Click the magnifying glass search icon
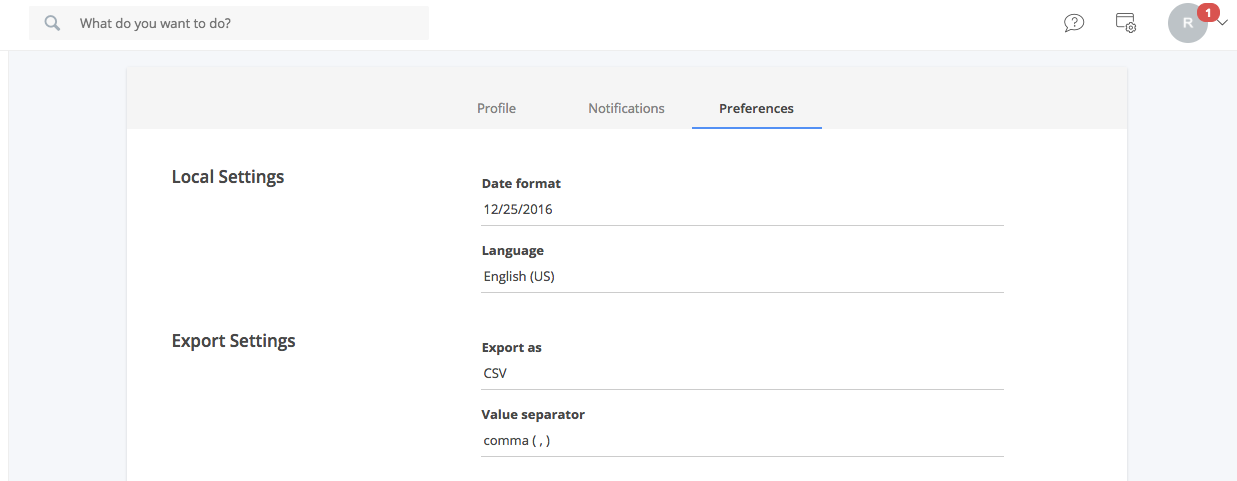The height and width of the screenshot is (481, 1237). pos(53,22)
